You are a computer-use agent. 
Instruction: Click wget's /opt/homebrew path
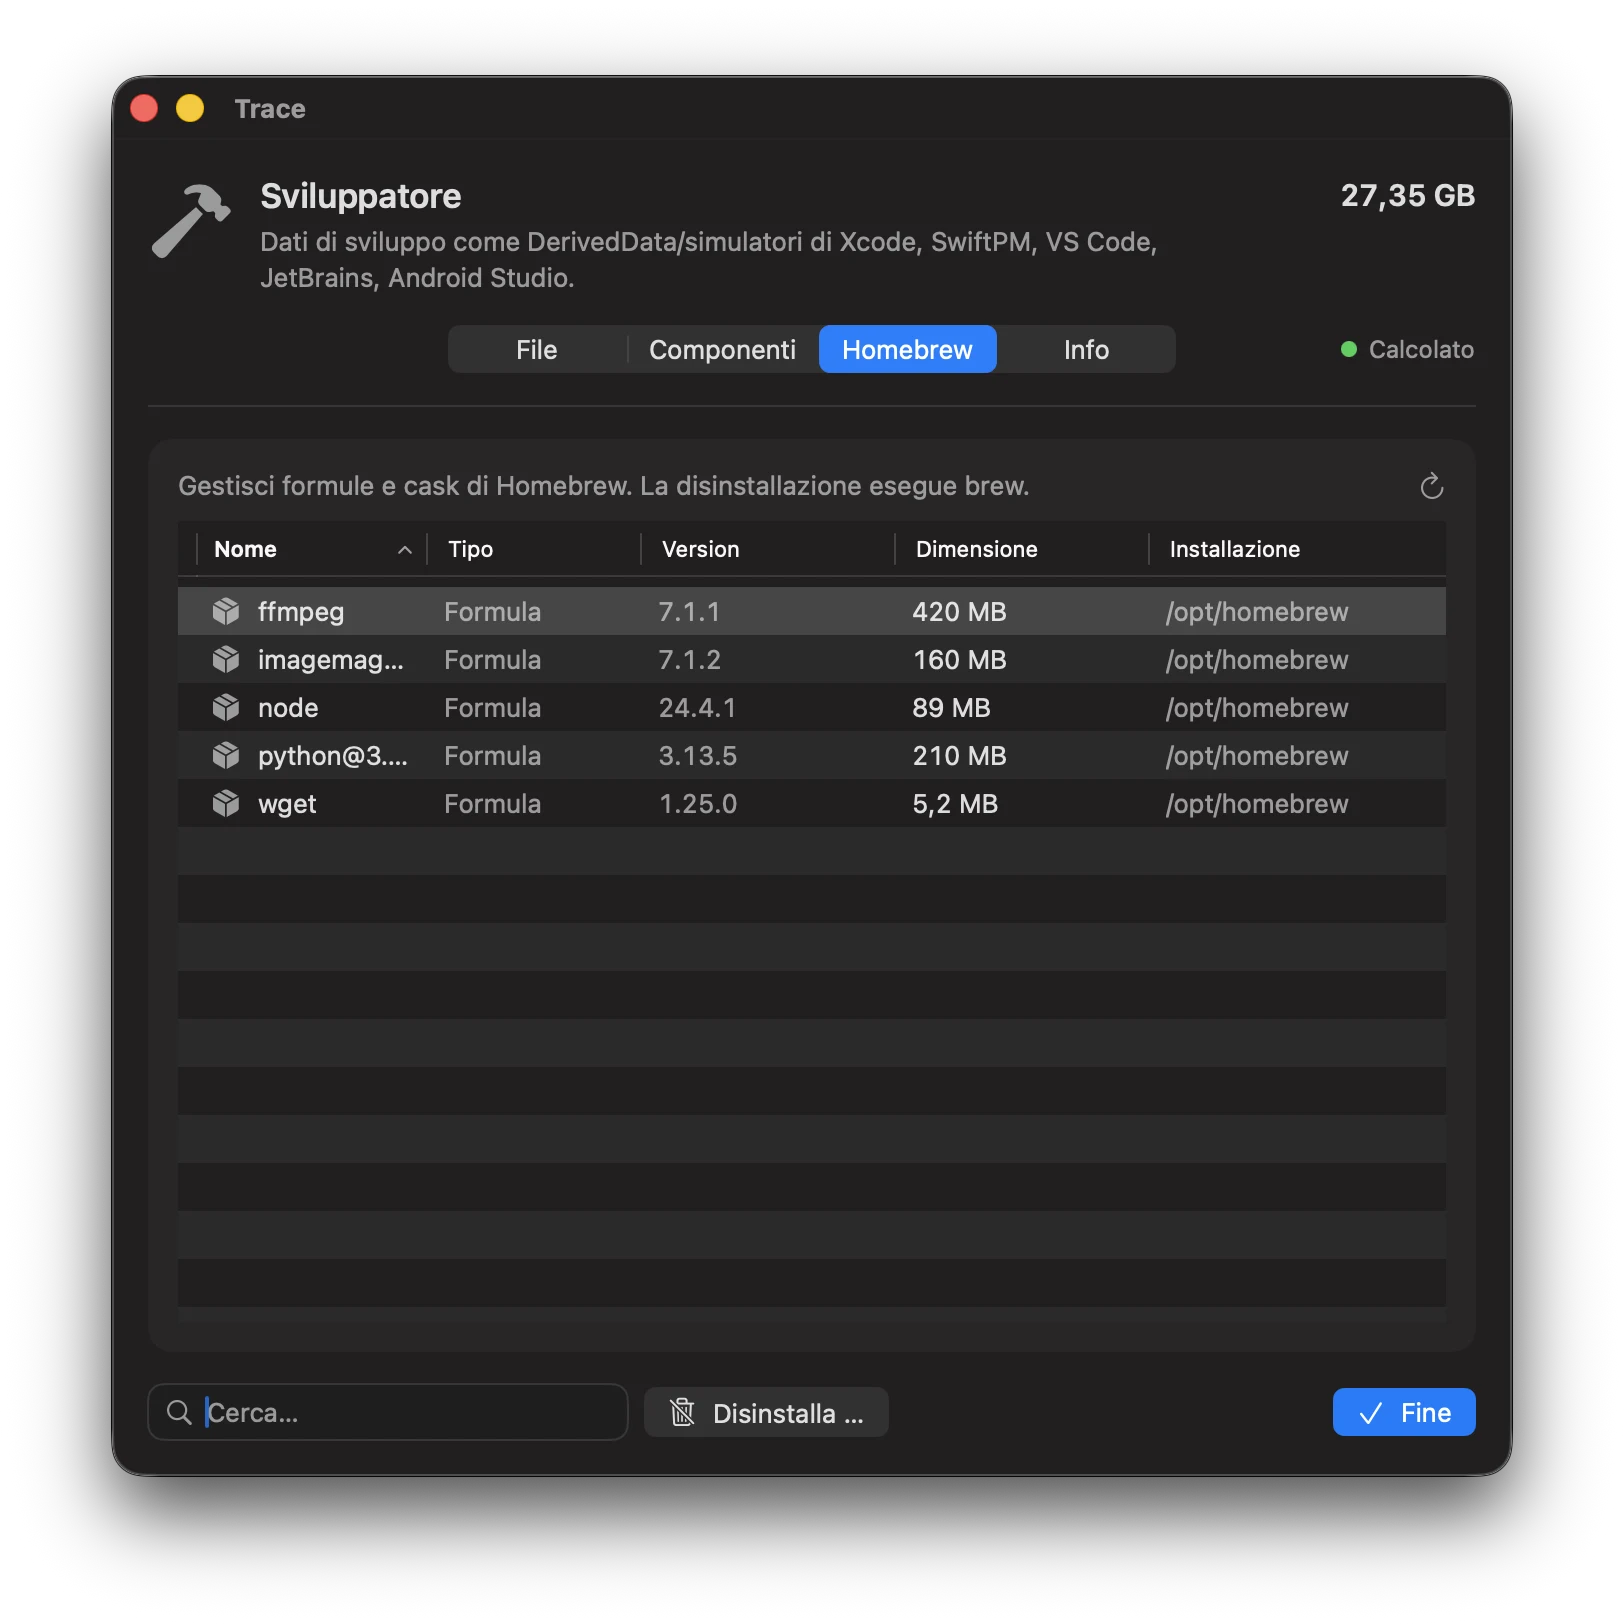pyautogui.click(x=1257, y=804)
